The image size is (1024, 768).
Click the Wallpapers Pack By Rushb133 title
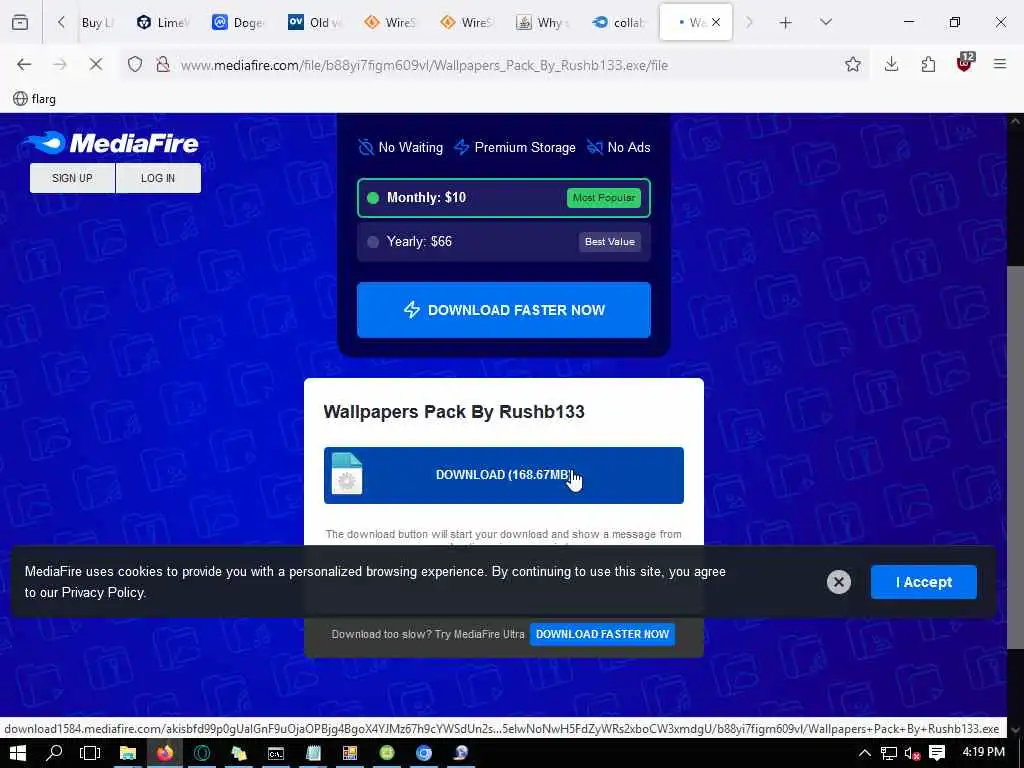click(454, 412)
